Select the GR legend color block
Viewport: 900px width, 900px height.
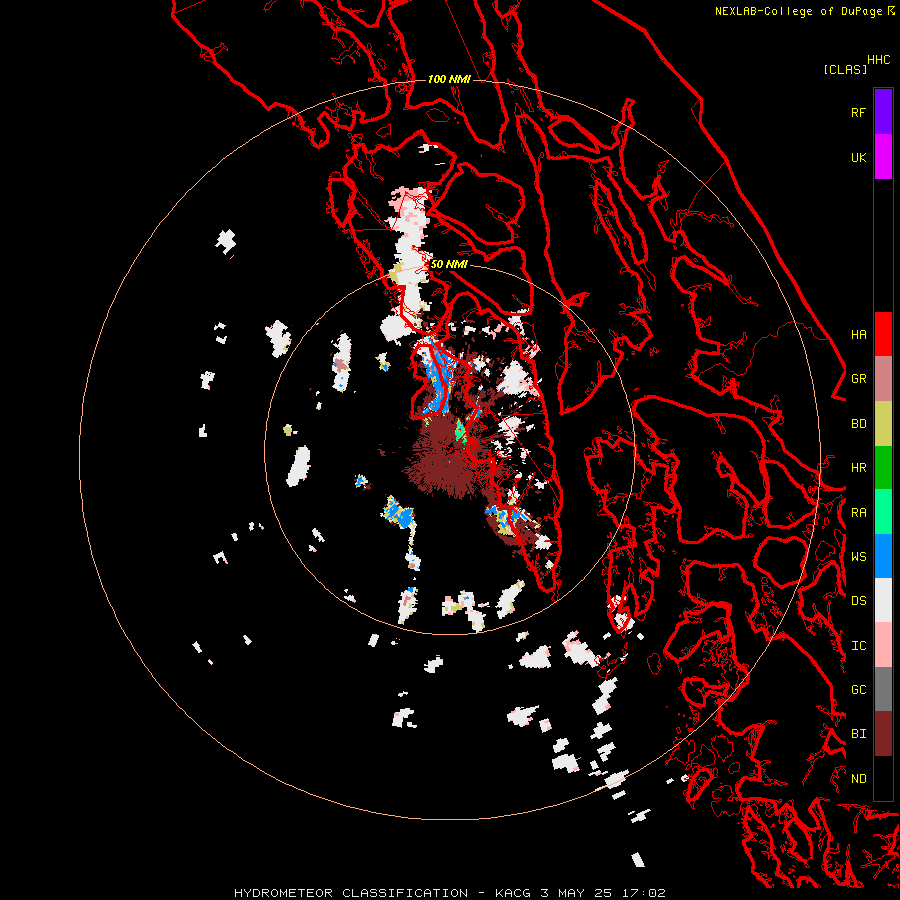pyautogui.click(x=883, y=379)
